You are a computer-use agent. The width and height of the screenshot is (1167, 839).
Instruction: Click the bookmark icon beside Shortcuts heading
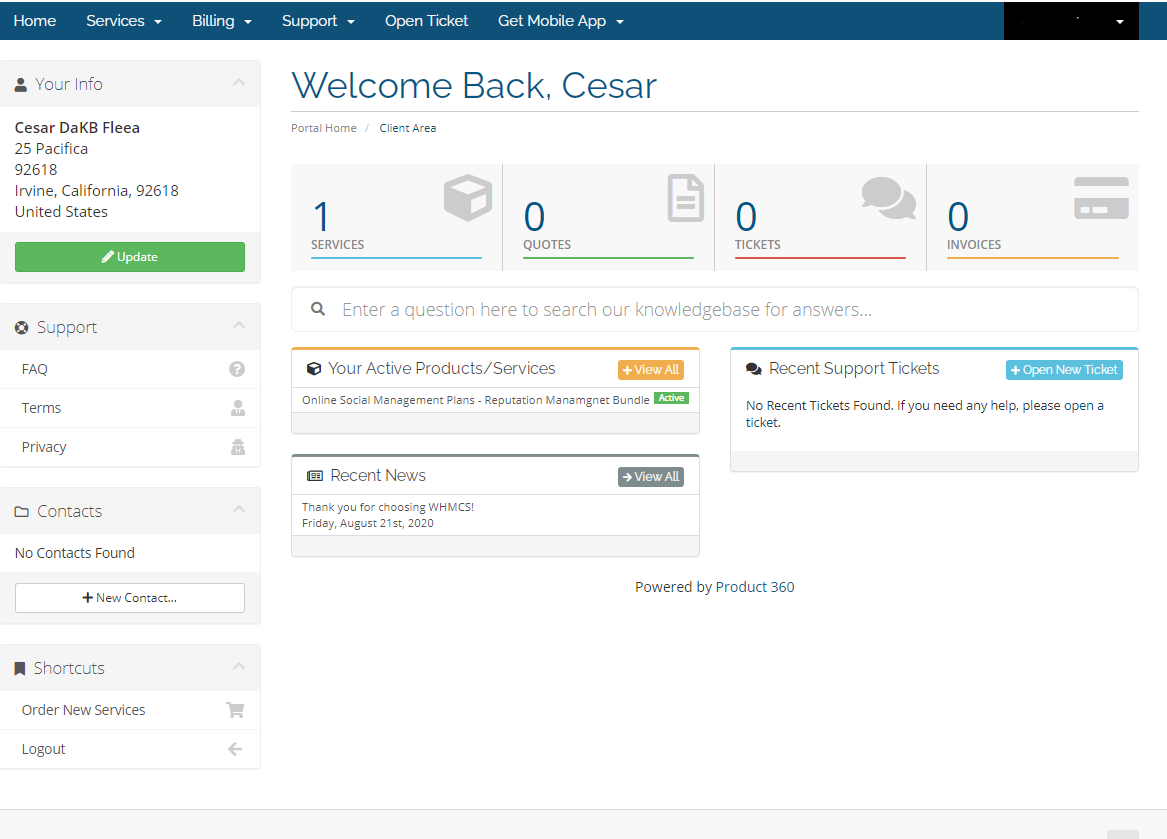click(x=20, y=669)
